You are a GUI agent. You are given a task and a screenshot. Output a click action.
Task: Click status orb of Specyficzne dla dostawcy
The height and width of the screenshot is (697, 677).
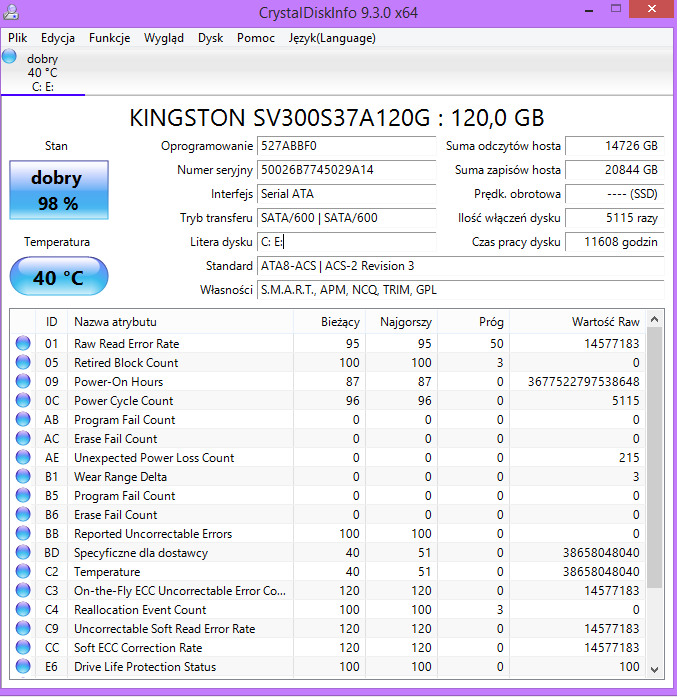23,553
